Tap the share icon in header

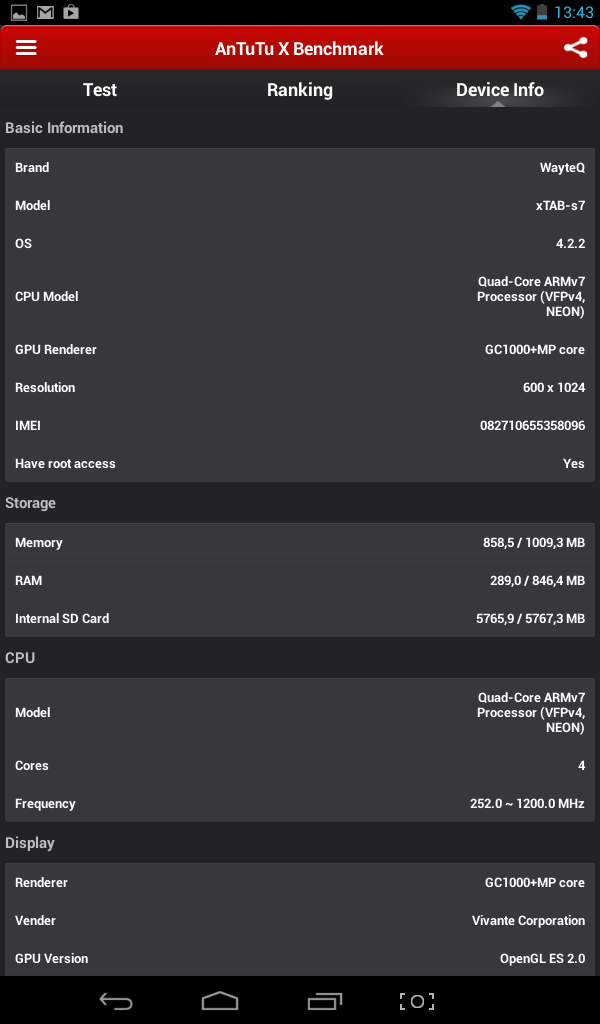pyautogui.click(x=575, y=48)
